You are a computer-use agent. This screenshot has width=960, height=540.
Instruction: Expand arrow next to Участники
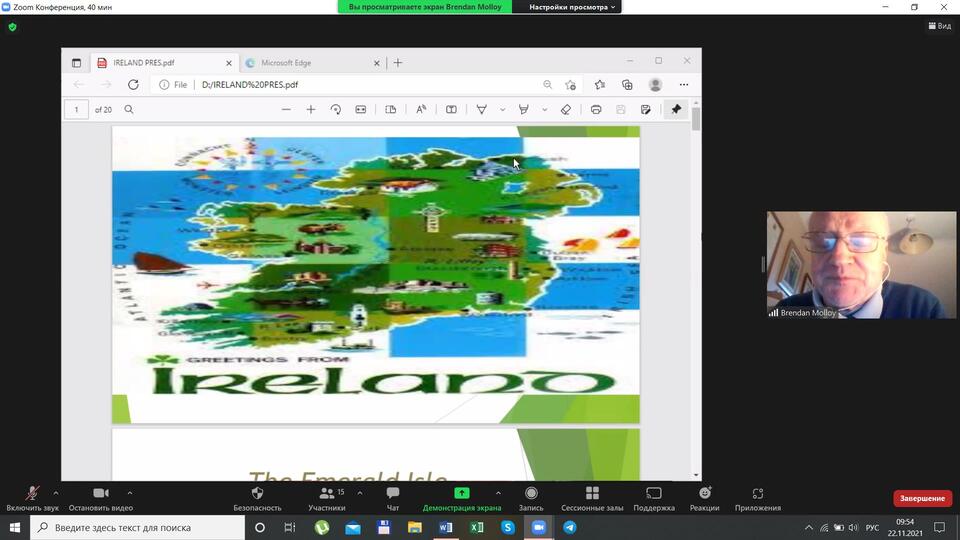pyautogui.click(x=360, y=493)
